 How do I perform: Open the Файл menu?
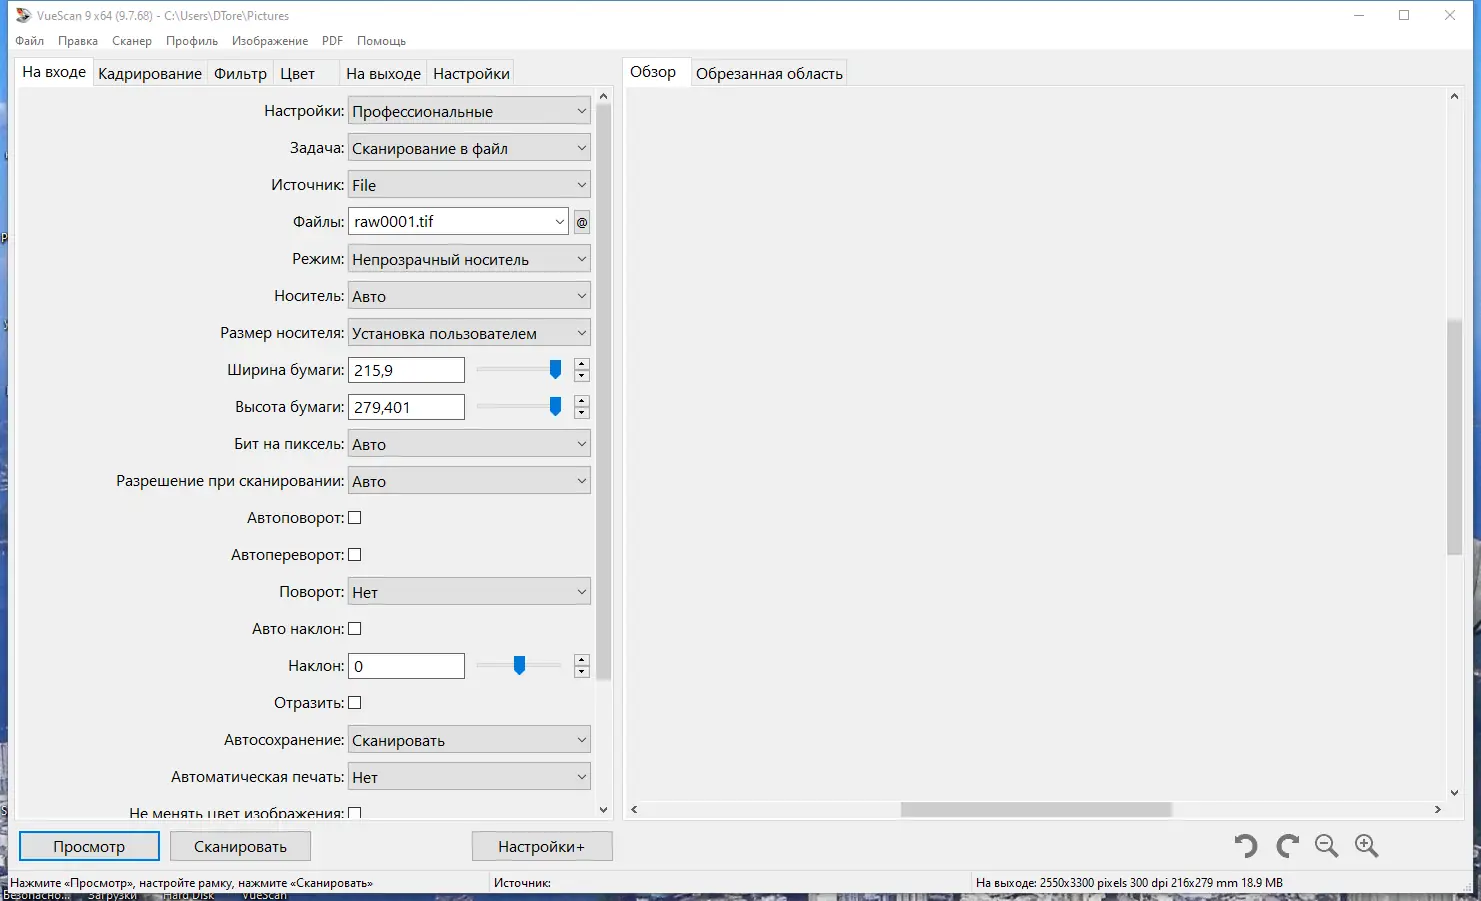pyautogui.click(x=29, y=41)
